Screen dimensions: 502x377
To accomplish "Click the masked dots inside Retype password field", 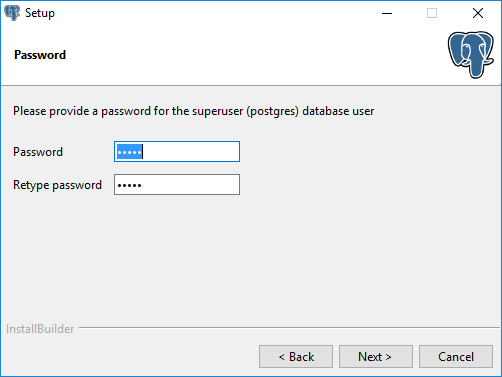I will click(130, 185).
